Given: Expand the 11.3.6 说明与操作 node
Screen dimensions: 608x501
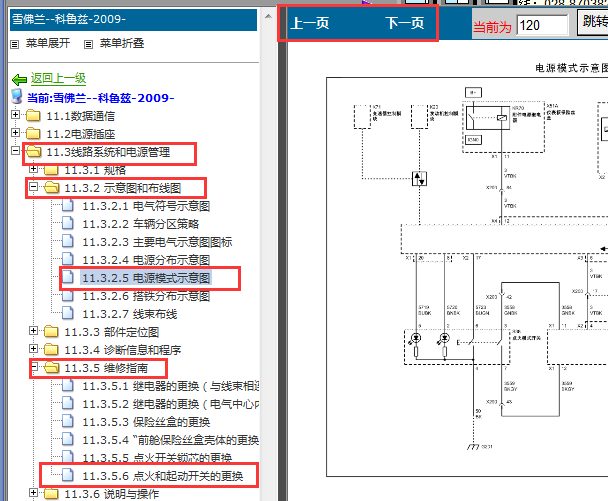Looking at the screenshot, I should tap(33, 492).
